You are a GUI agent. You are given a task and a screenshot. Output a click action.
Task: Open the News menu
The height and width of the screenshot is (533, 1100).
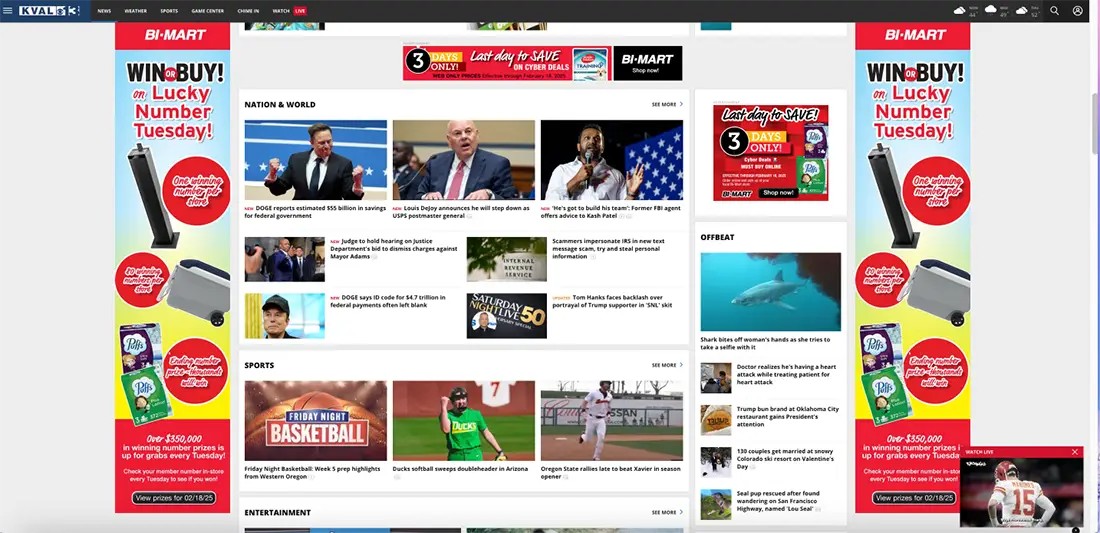point(104,11)
